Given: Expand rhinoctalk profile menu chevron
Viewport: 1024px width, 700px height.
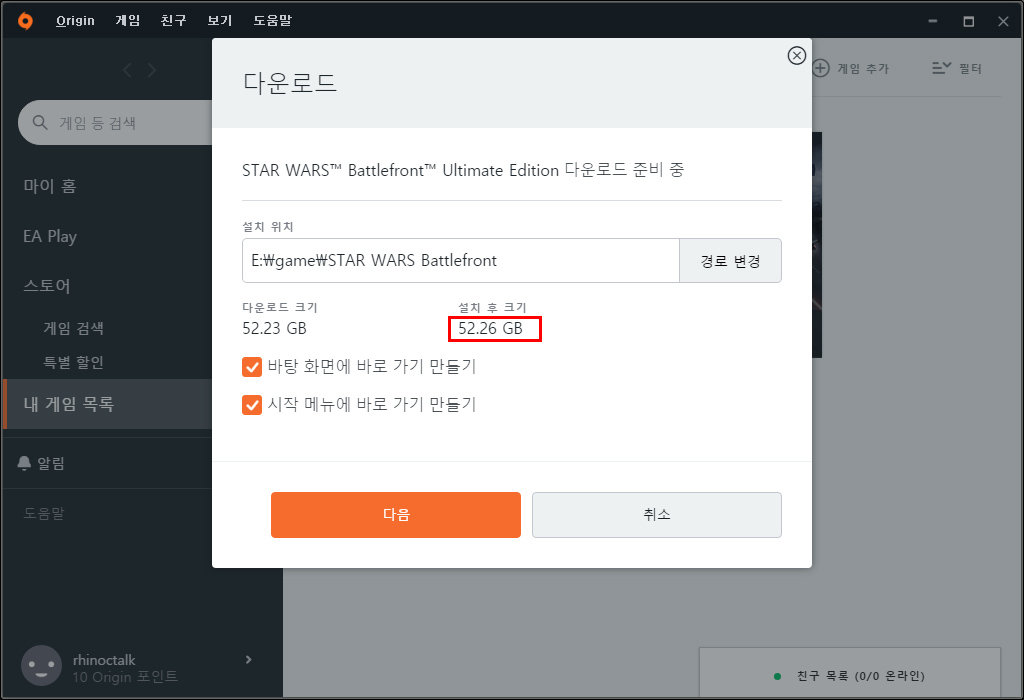Looking at the screenshot, I should 248,660.
